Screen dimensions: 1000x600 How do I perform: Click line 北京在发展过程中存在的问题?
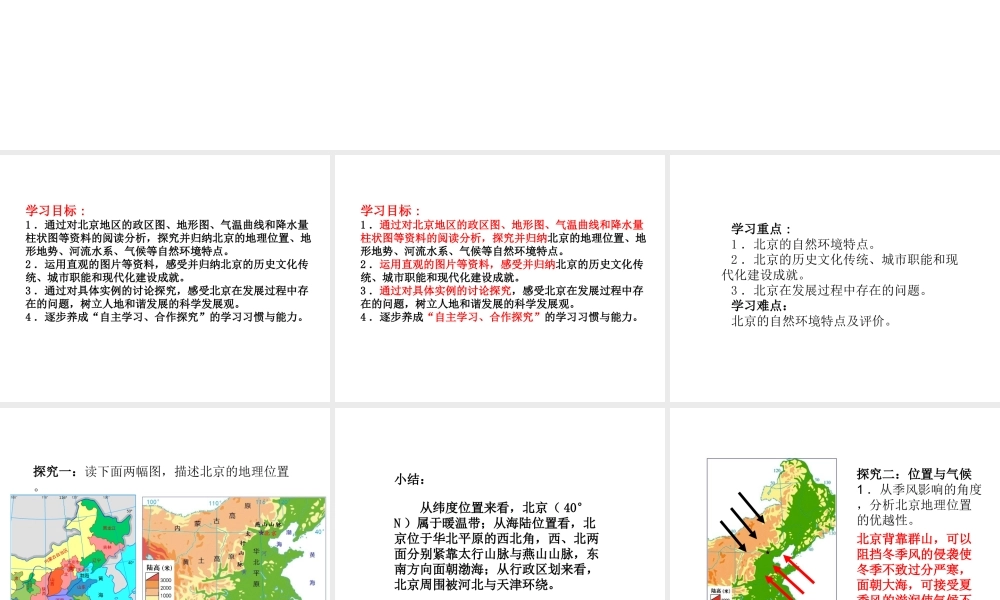[829, 290]
